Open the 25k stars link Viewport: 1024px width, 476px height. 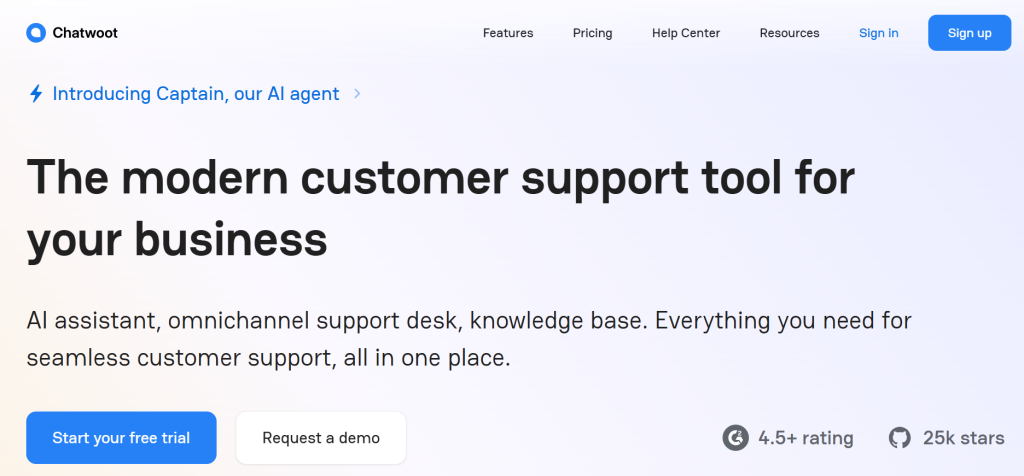coord(963,438)
